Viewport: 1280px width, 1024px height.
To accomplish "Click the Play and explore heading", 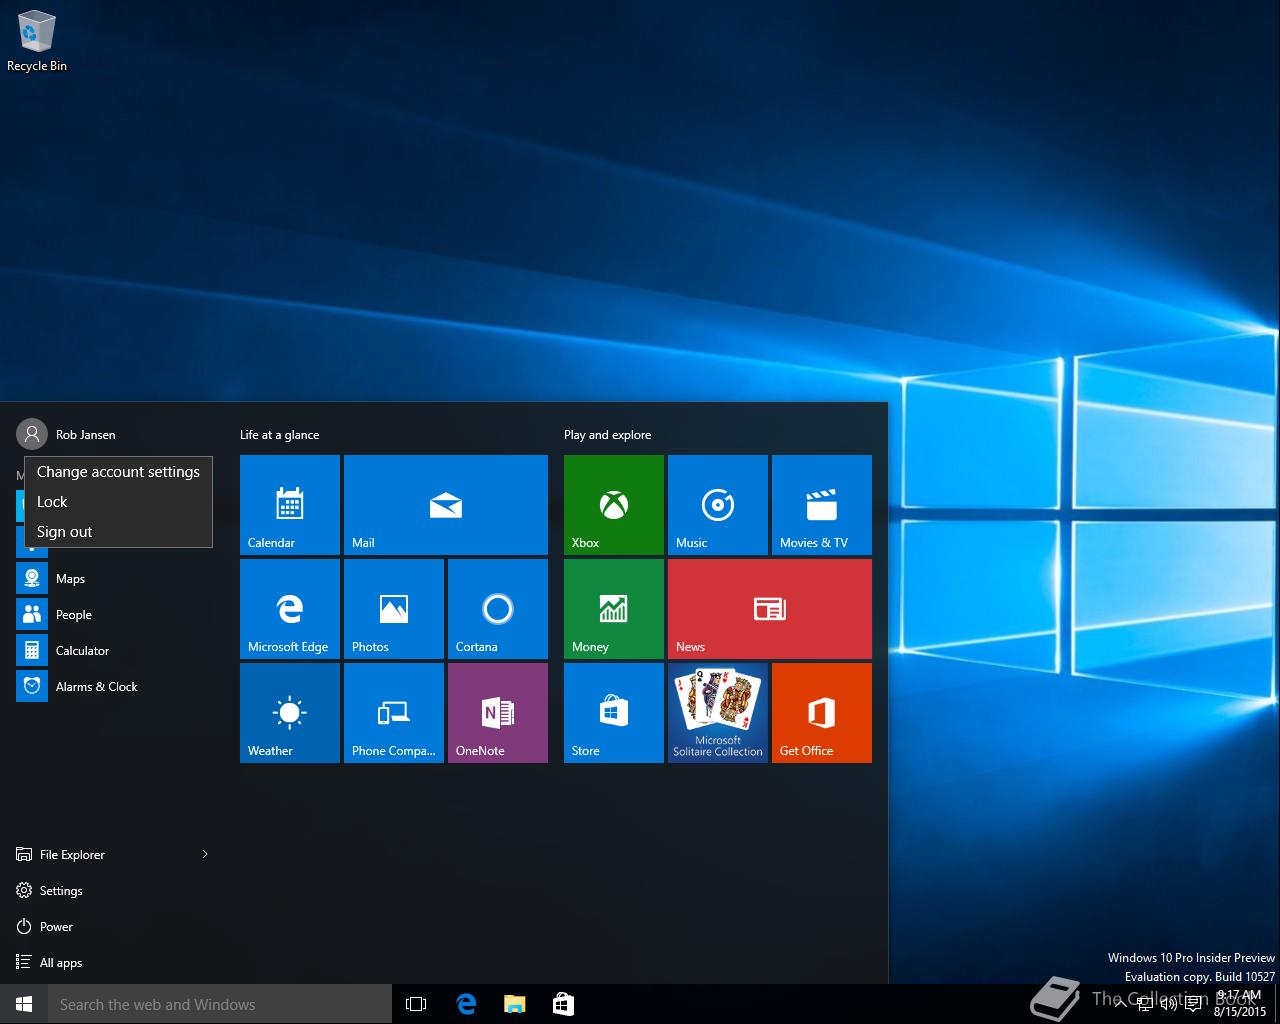I will pyautogui.click(x=607, y=435).
